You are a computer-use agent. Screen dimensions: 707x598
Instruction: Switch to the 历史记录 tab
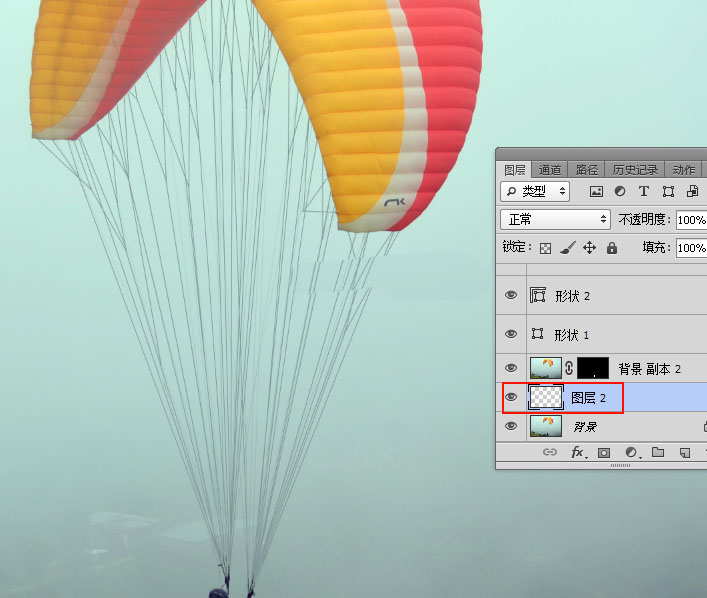634,170
